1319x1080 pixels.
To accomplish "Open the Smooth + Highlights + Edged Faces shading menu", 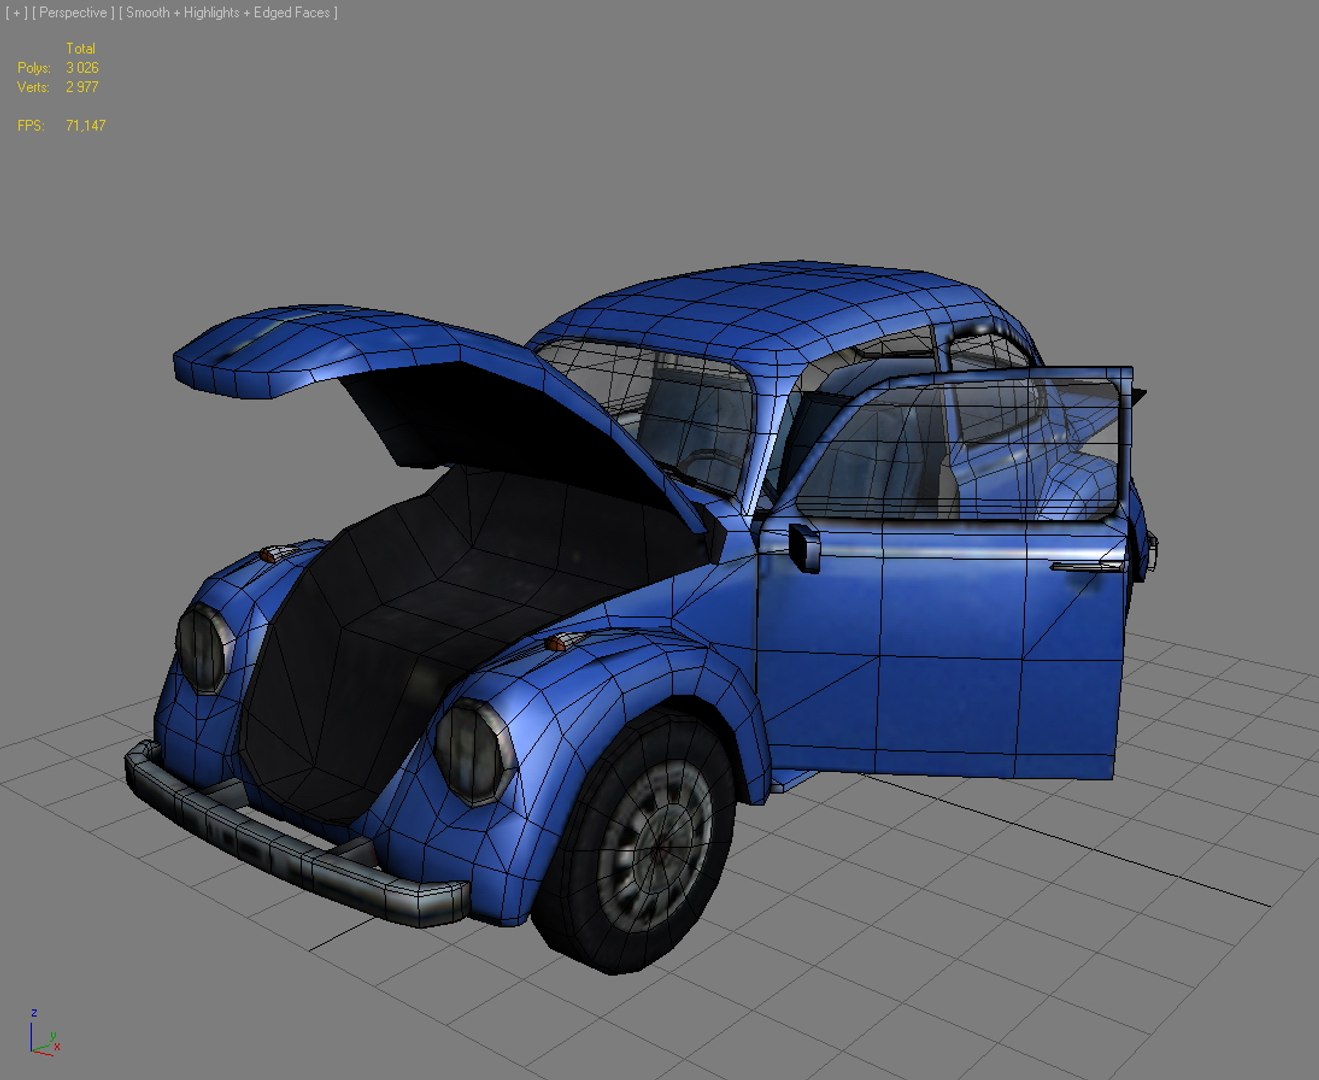I will coord(228,13).
